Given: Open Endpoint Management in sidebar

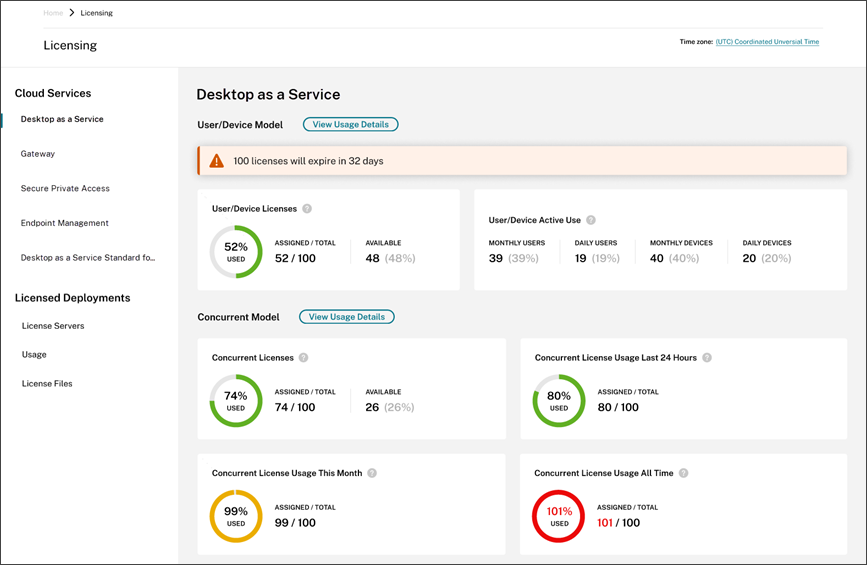Looking at the screenshot, I should click(64, 223).
